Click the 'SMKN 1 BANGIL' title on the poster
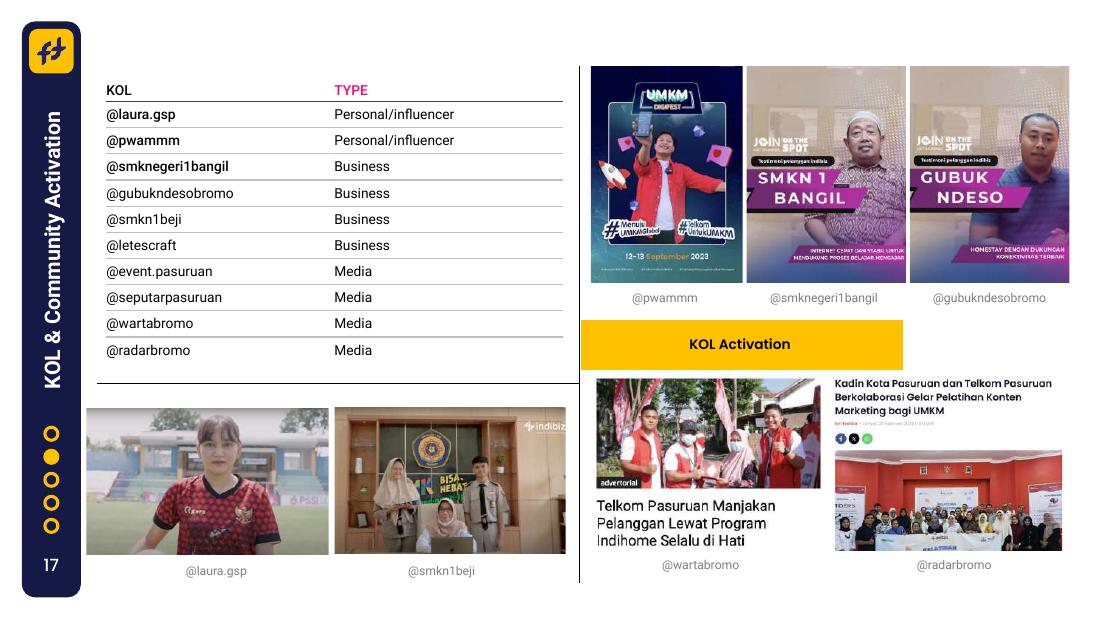This screenshot has height=619, width=1100. click(802, 188)
